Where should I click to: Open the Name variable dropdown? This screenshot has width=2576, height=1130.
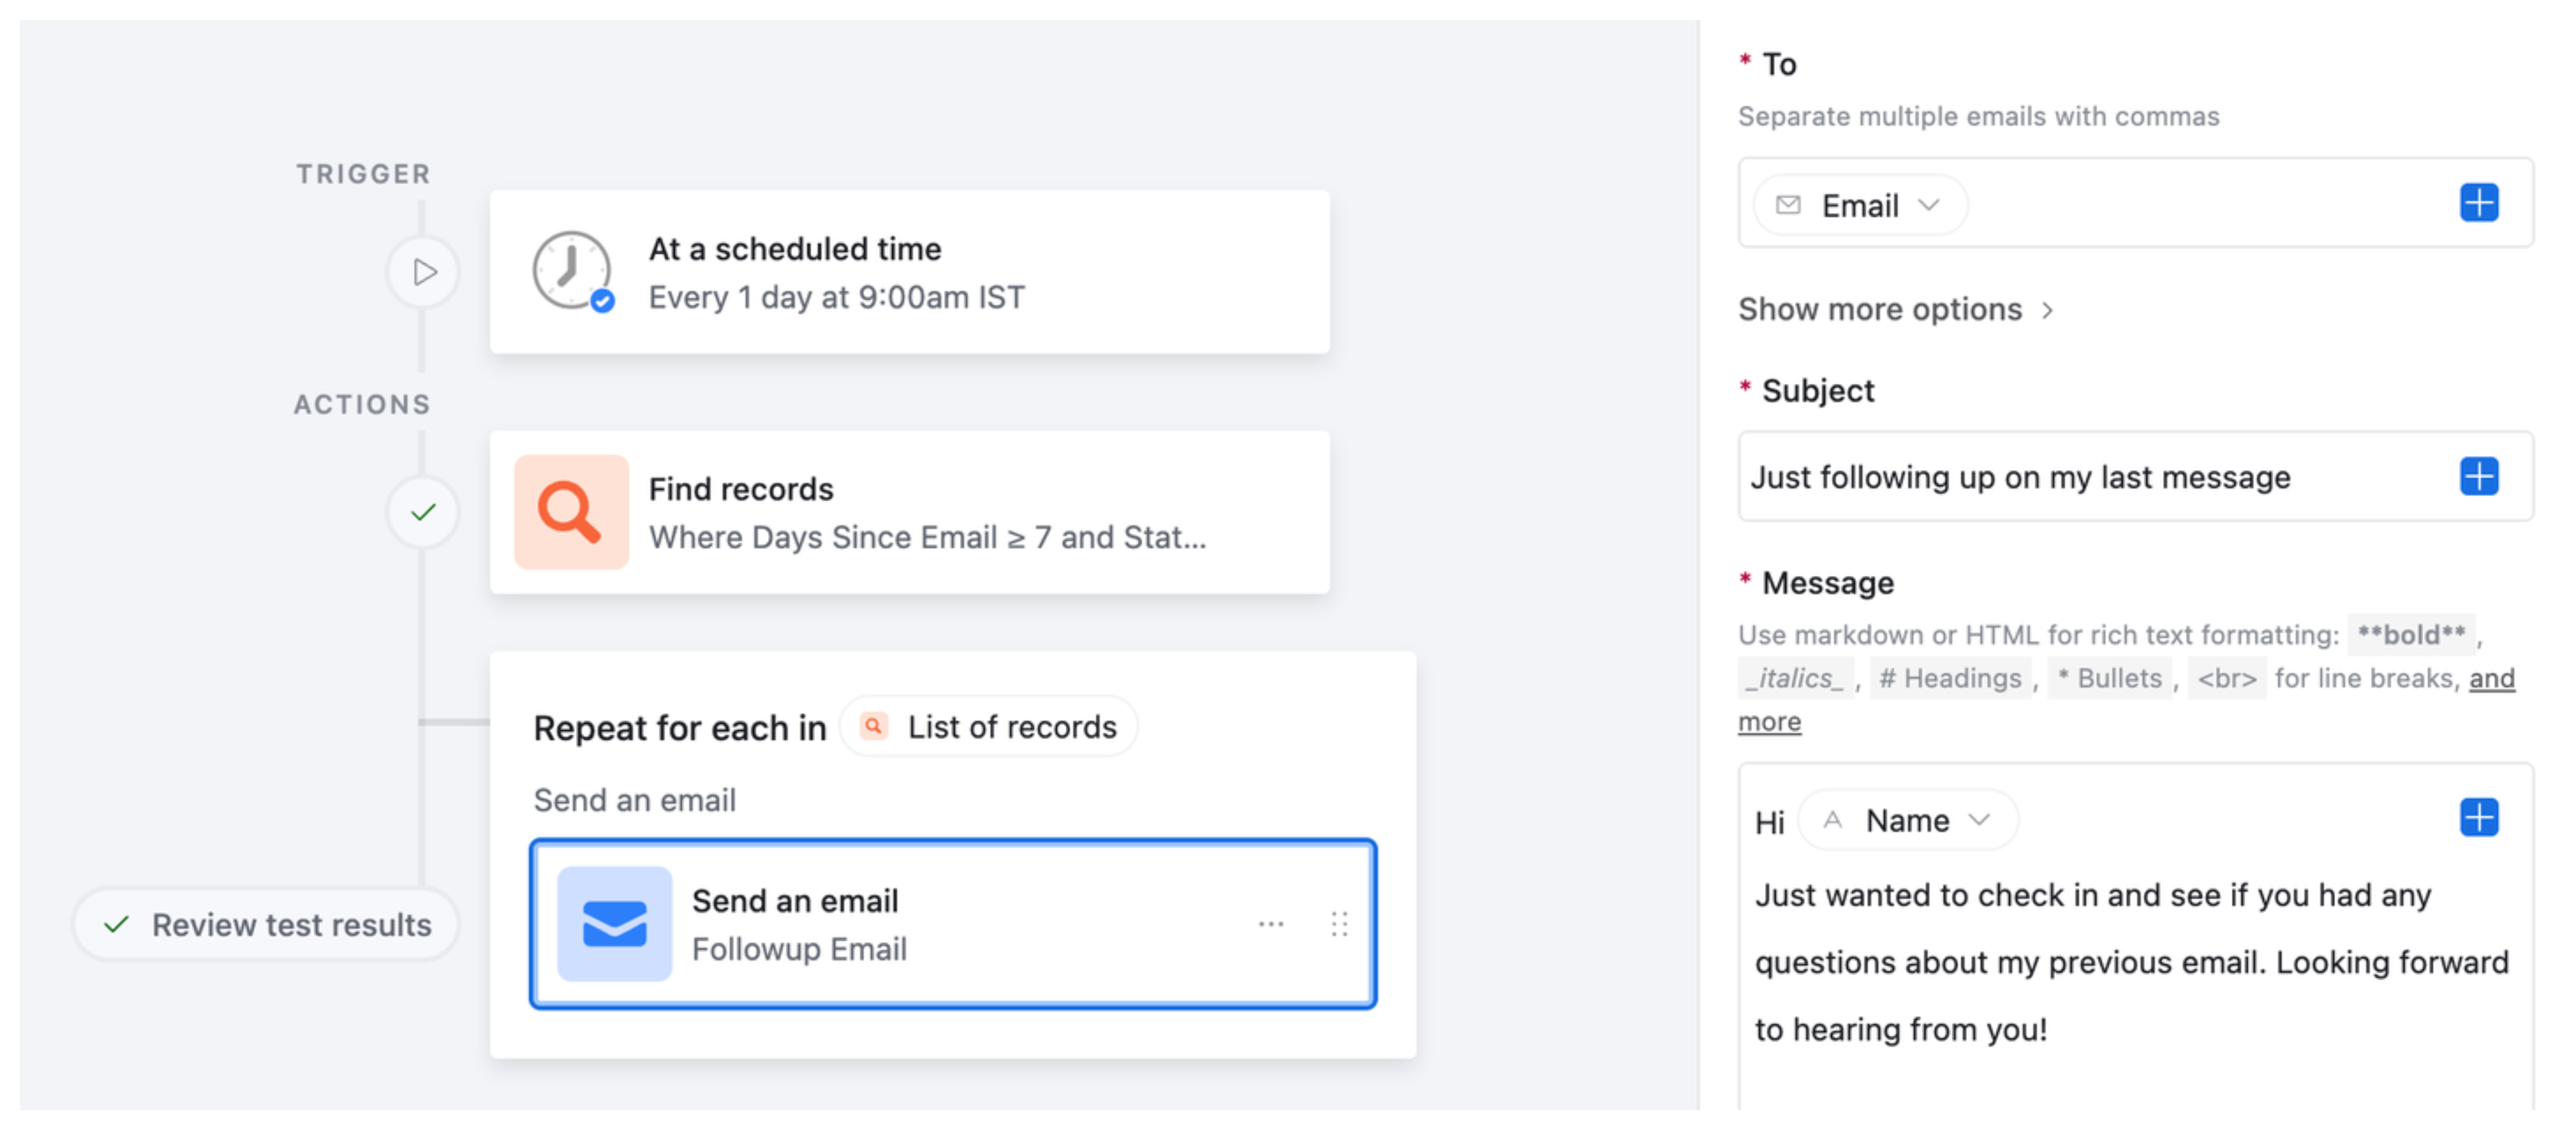coord(1905,820)
